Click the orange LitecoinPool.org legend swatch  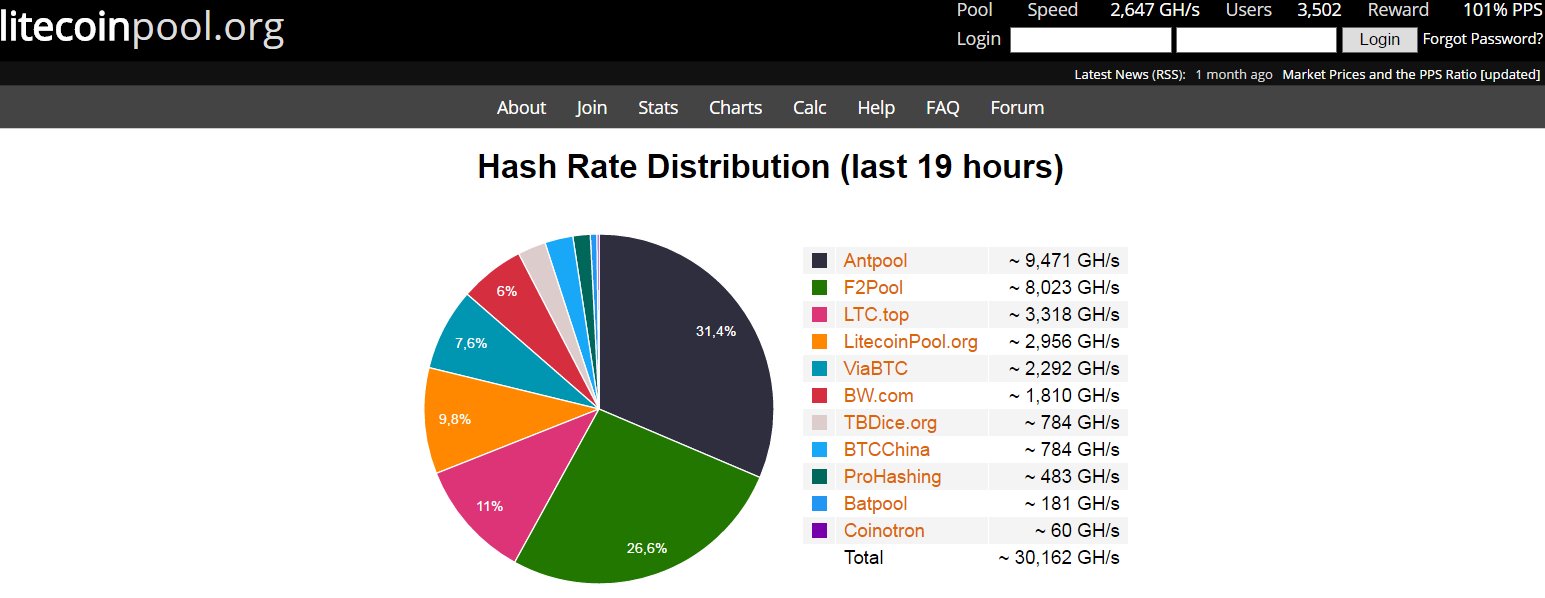[x=820, y=342]
